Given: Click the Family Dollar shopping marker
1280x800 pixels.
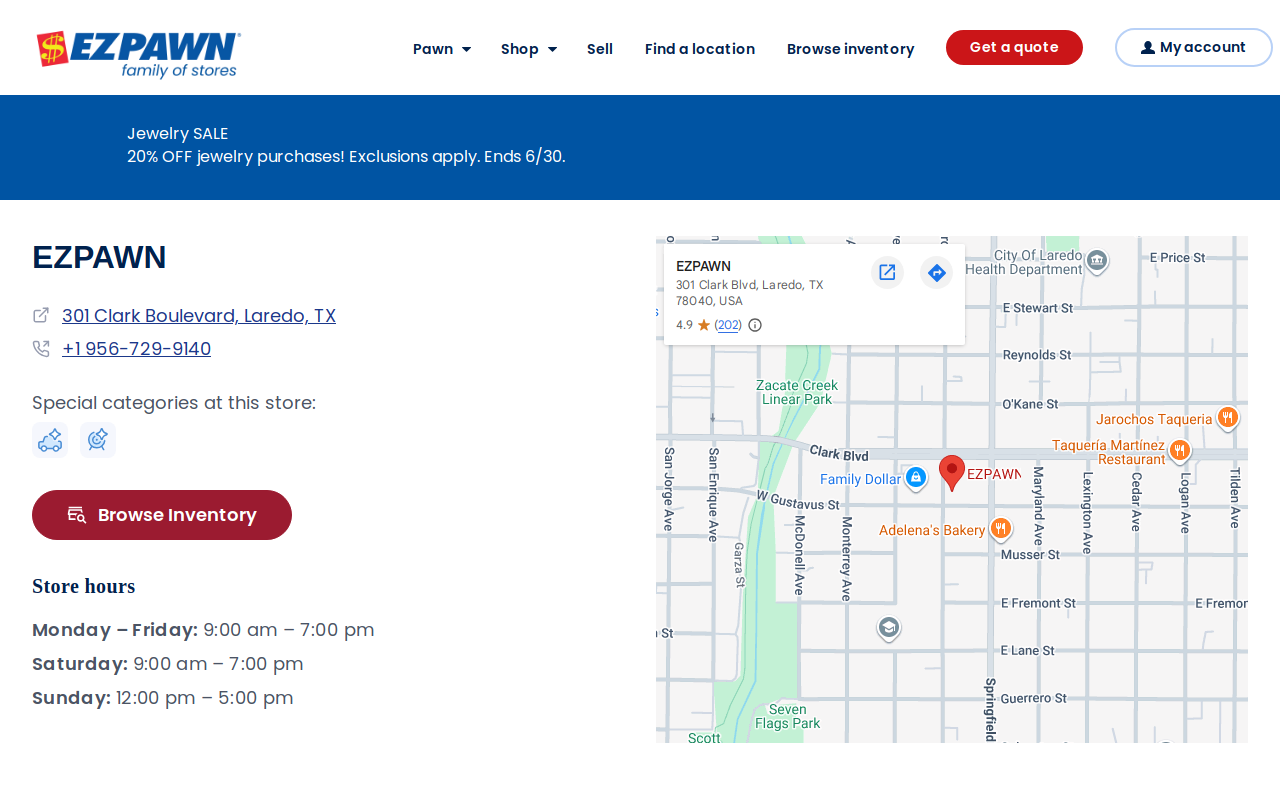Looking at the screenshot, I should tap(916, 478).
